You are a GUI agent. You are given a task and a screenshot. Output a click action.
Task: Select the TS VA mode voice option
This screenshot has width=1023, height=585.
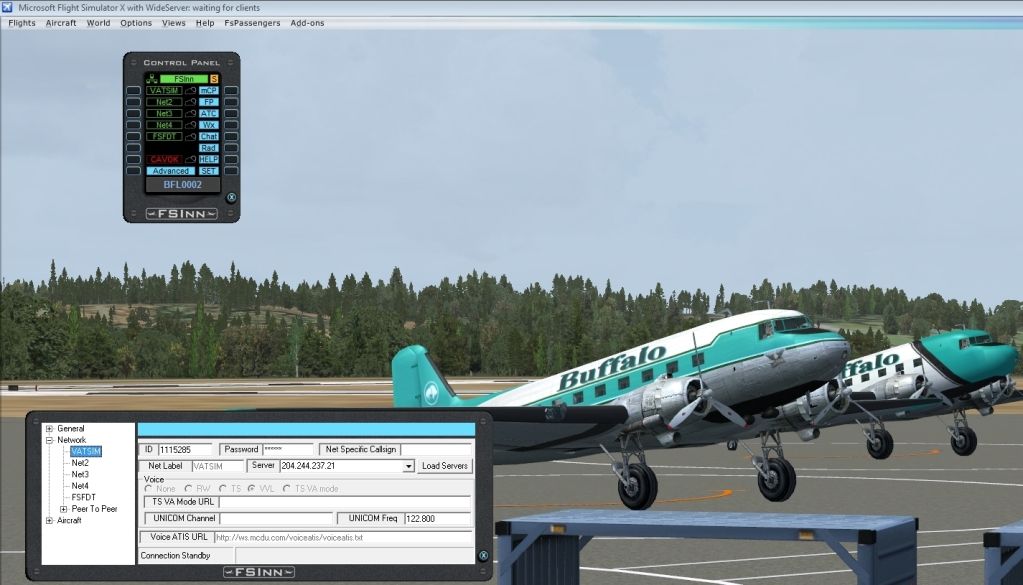click(x=286, y=488)
